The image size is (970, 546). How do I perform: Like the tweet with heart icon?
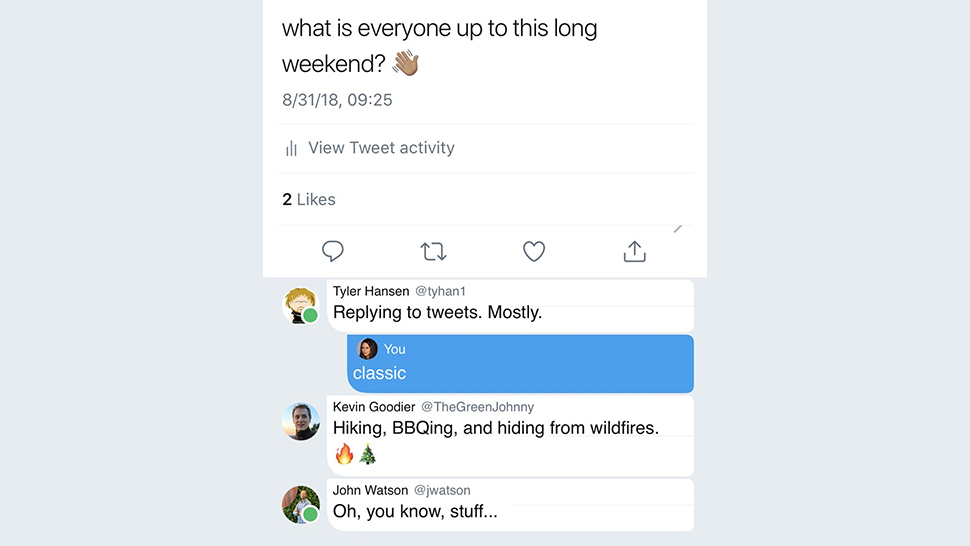[534, 251]
